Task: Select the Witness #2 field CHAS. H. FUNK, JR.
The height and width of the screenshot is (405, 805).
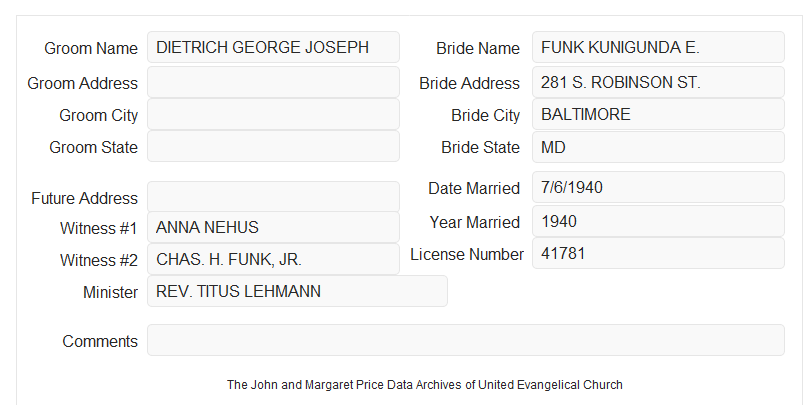Action: [273, 259]
